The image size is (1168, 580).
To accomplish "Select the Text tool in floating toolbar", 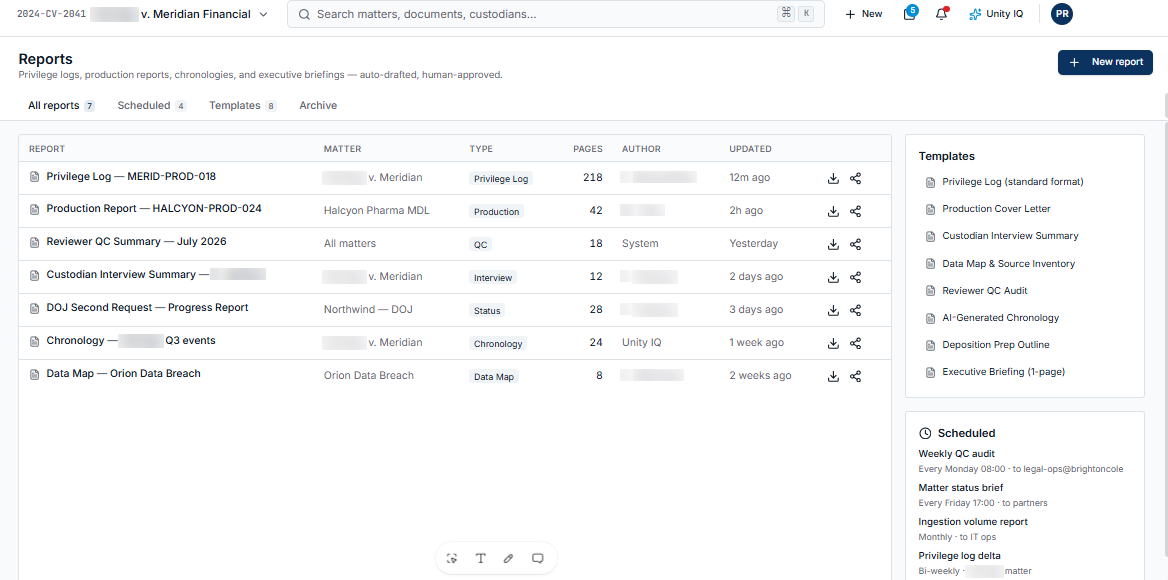I will point(480,558).
